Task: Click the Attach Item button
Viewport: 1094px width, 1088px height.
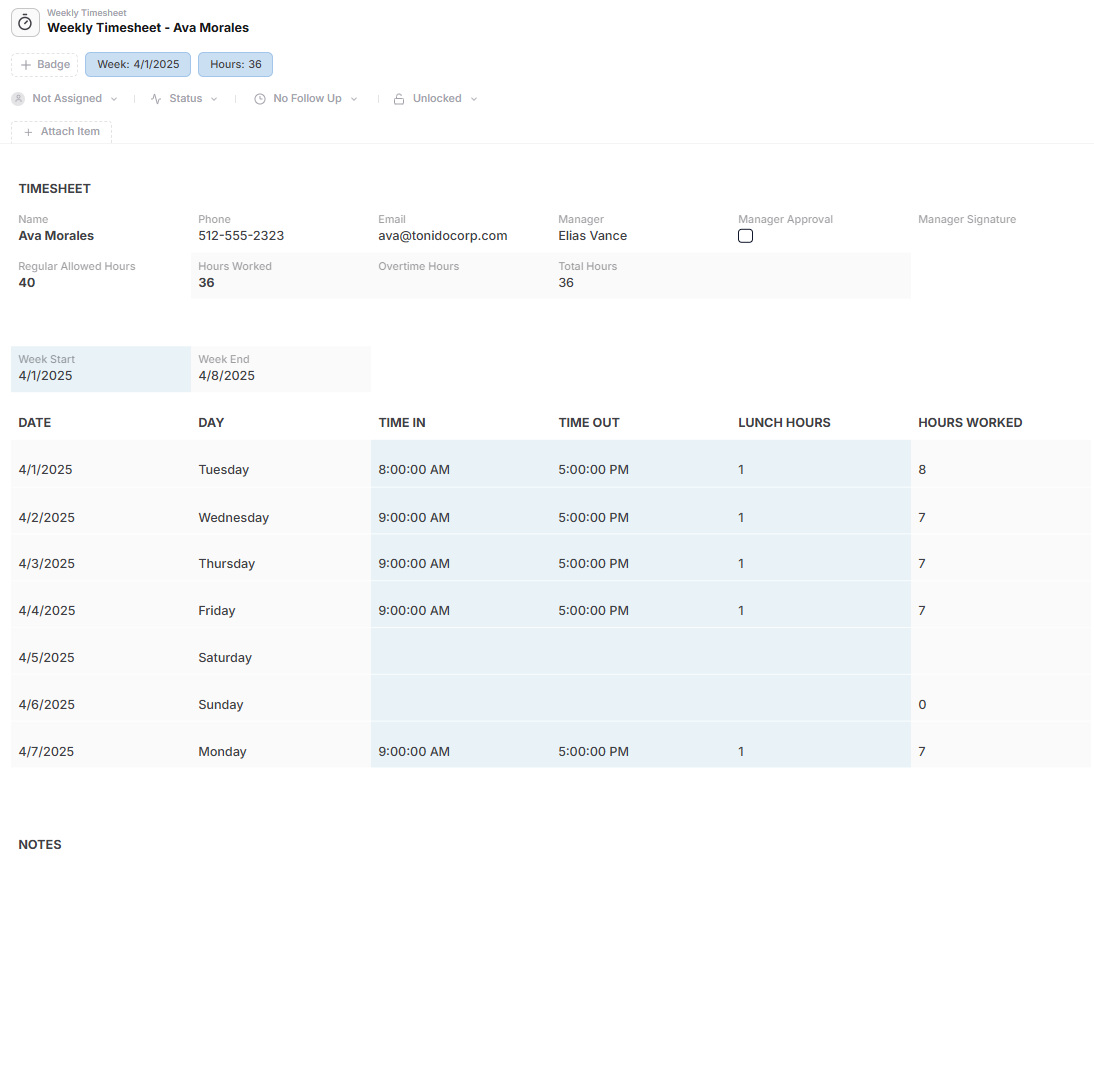Action: [61, 132]
